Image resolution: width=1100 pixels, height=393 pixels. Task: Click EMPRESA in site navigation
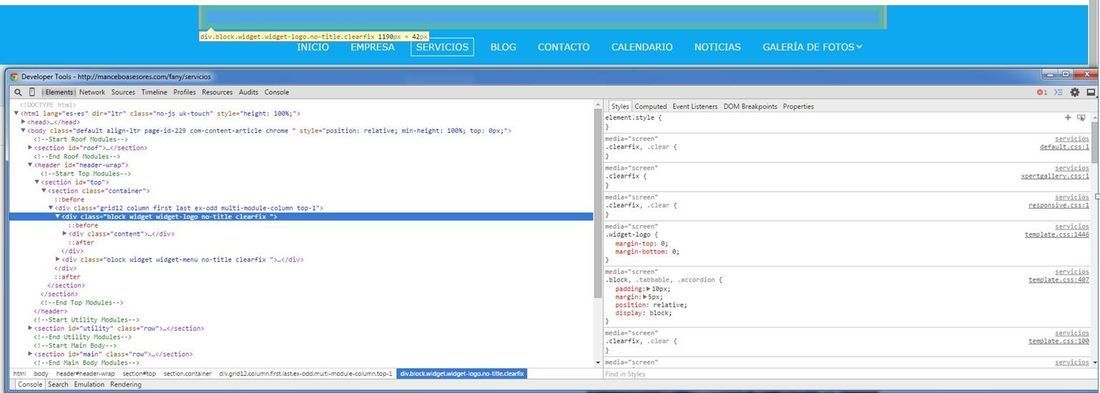373,47
